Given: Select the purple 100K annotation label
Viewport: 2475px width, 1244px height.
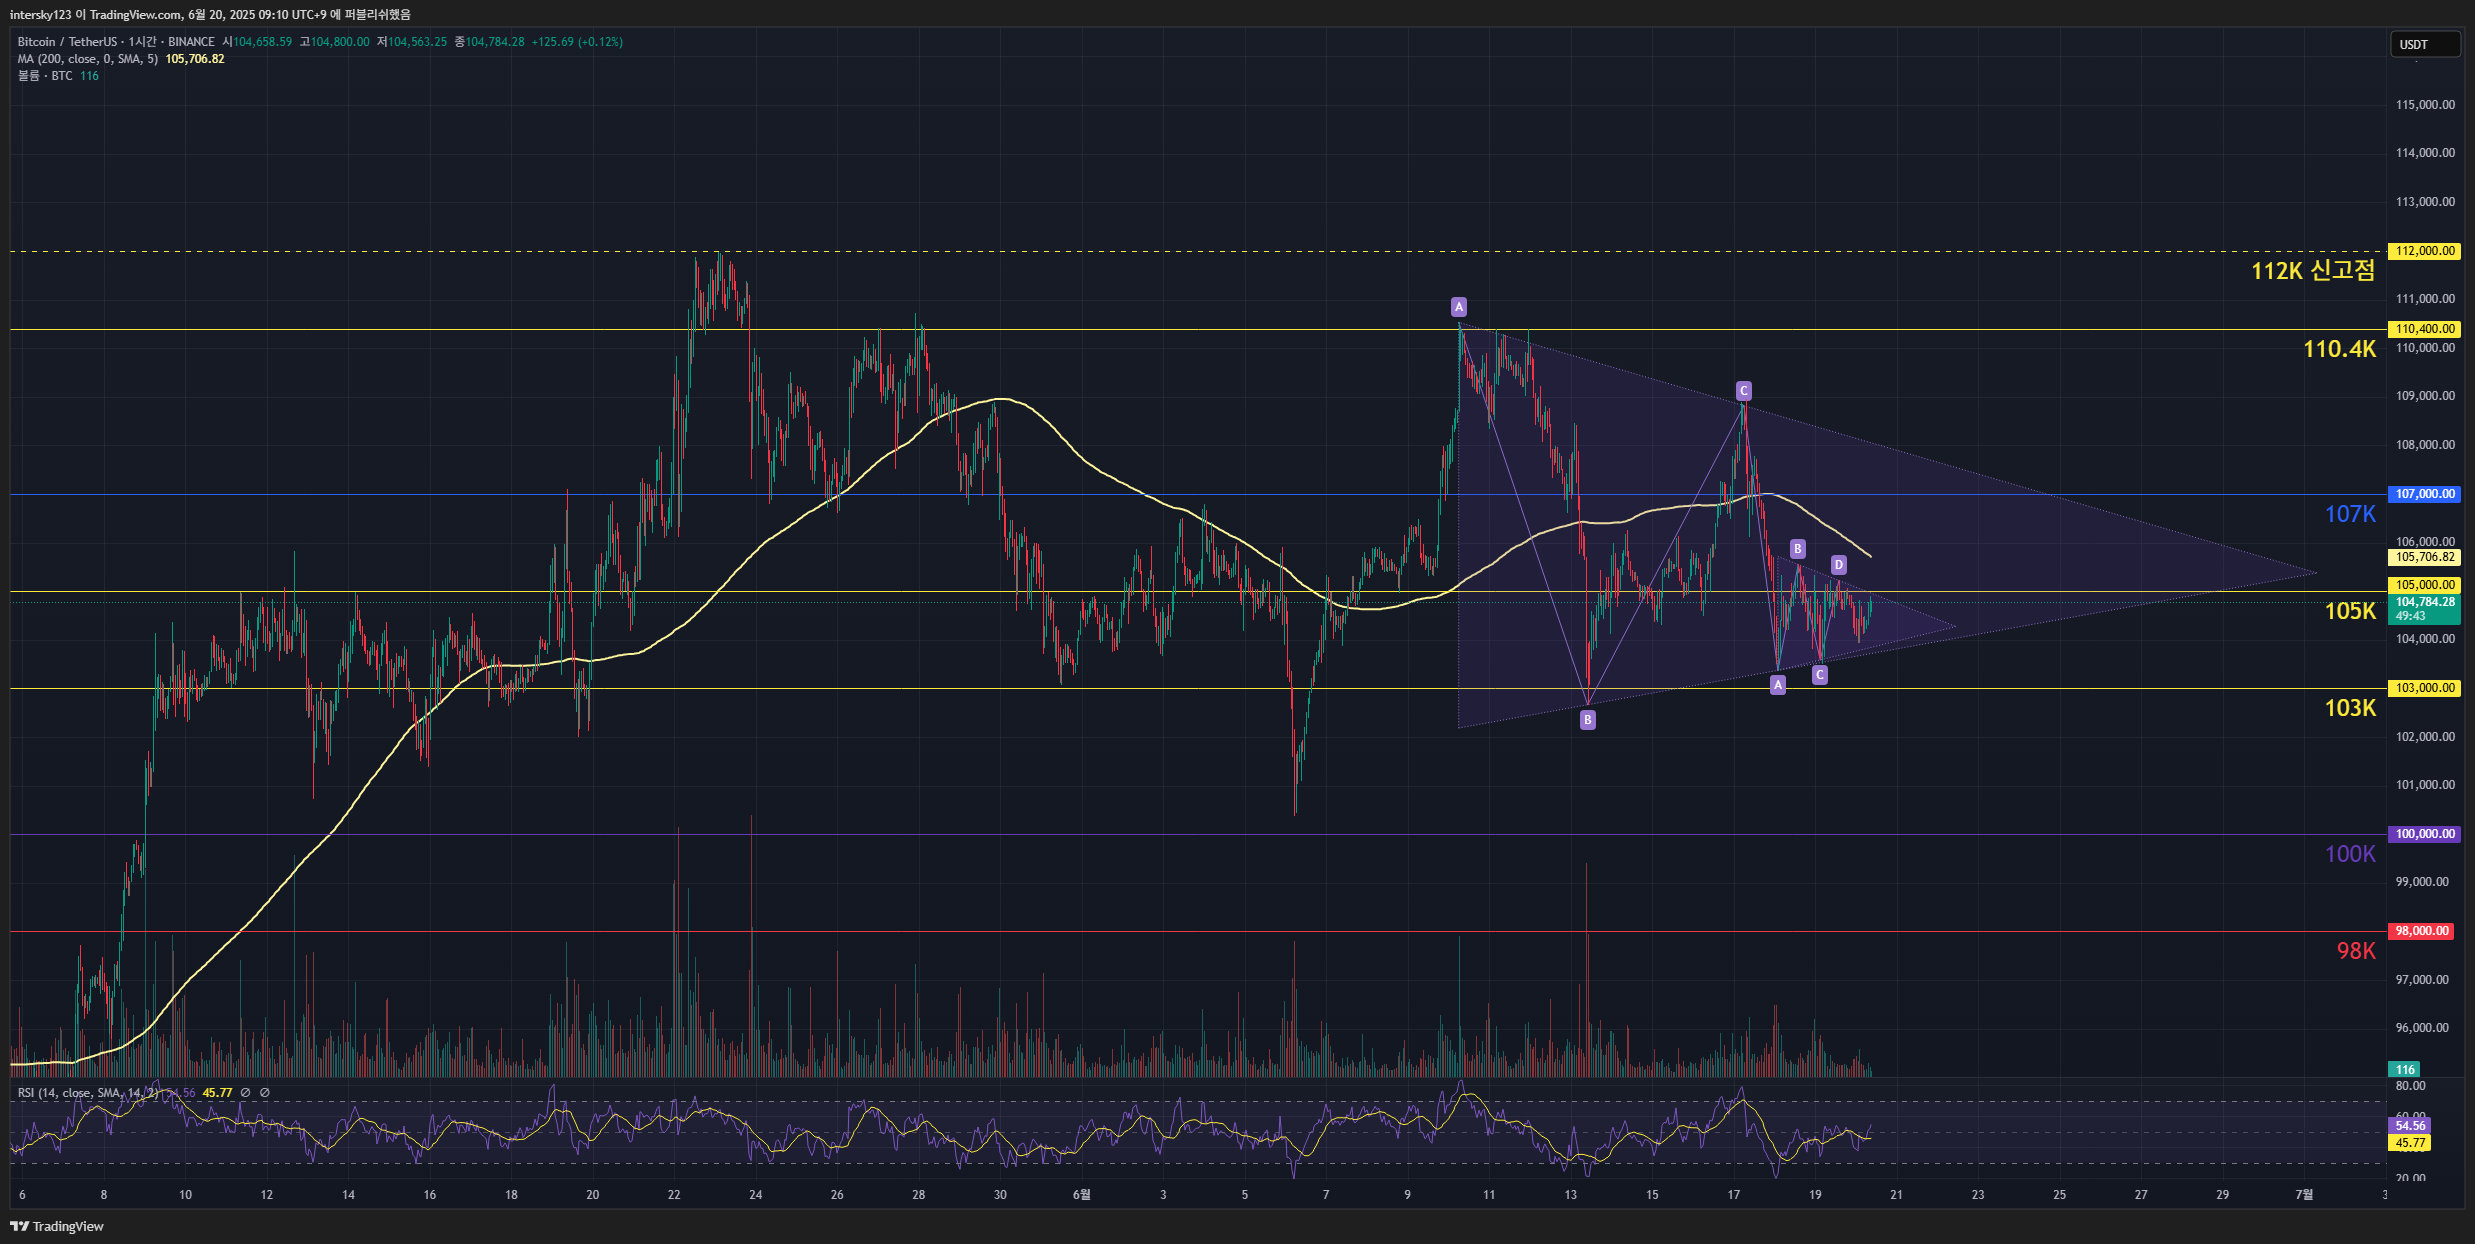Looking at the screenshot, I should click(2350, 854).
